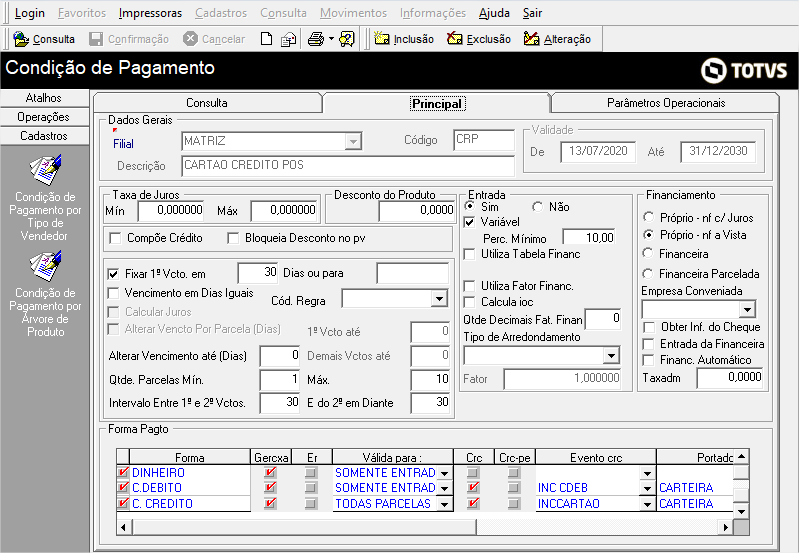Toggle Er checkbox in DINHEIRO row

[310, 472]
